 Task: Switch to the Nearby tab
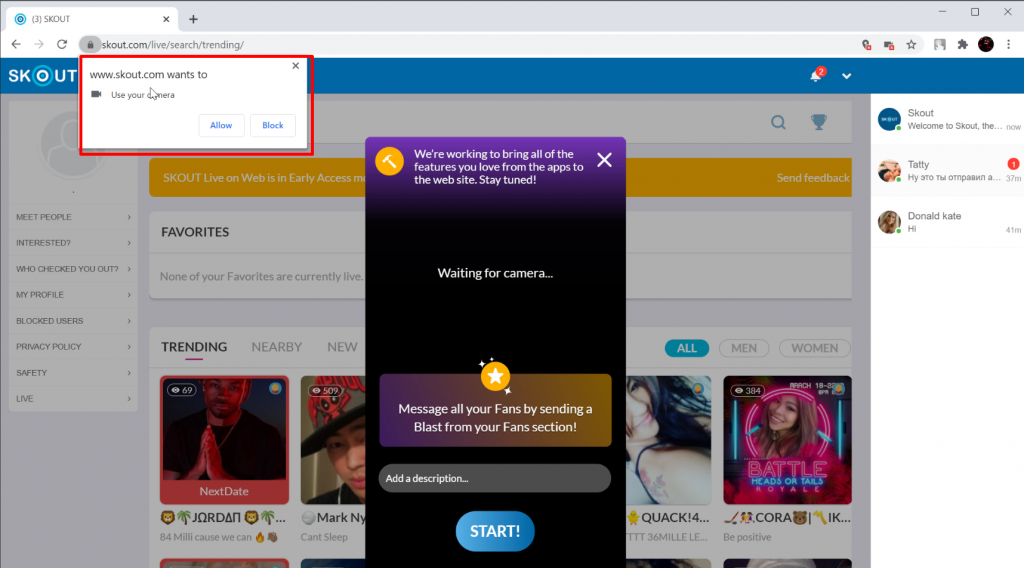277,347
